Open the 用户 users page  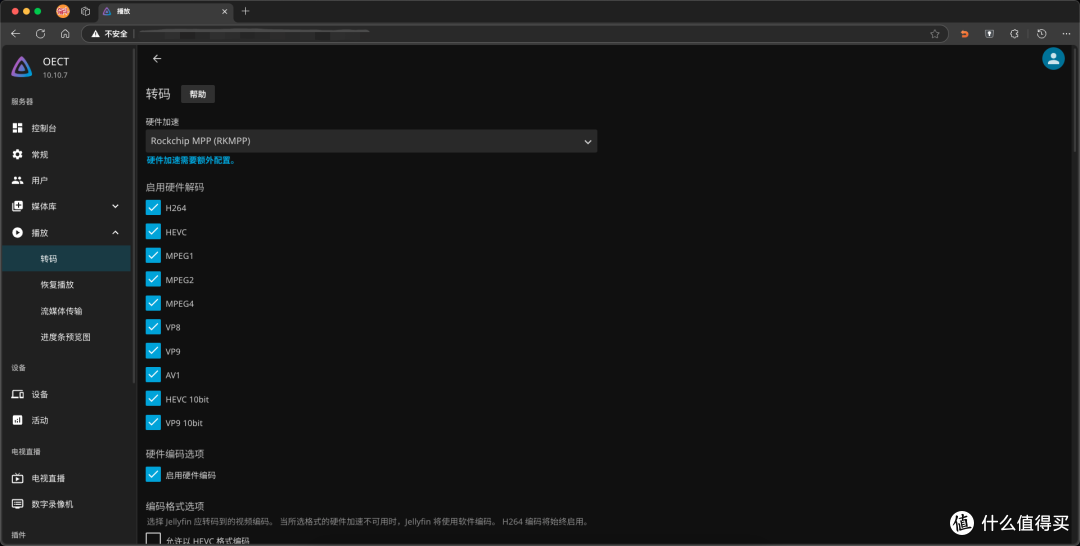(x=67, y=180)
